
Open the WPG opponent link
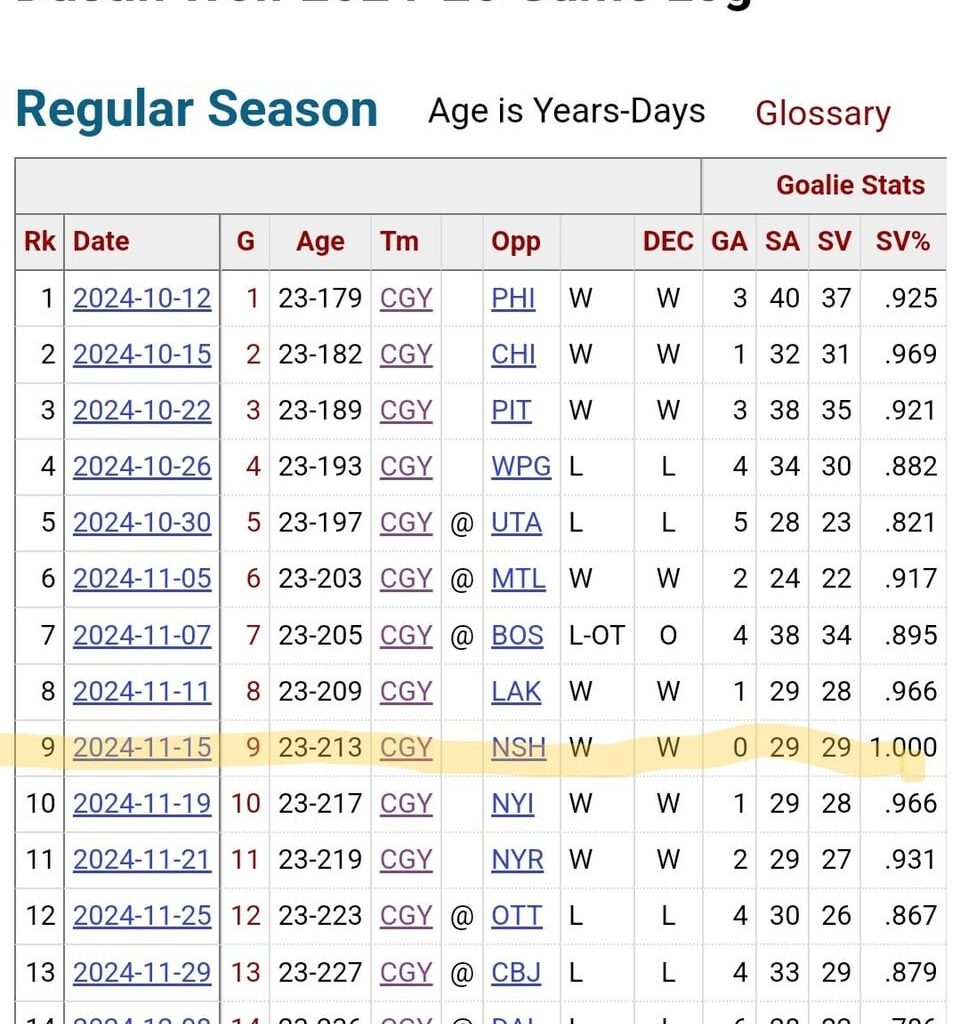(x=521, y=467)
